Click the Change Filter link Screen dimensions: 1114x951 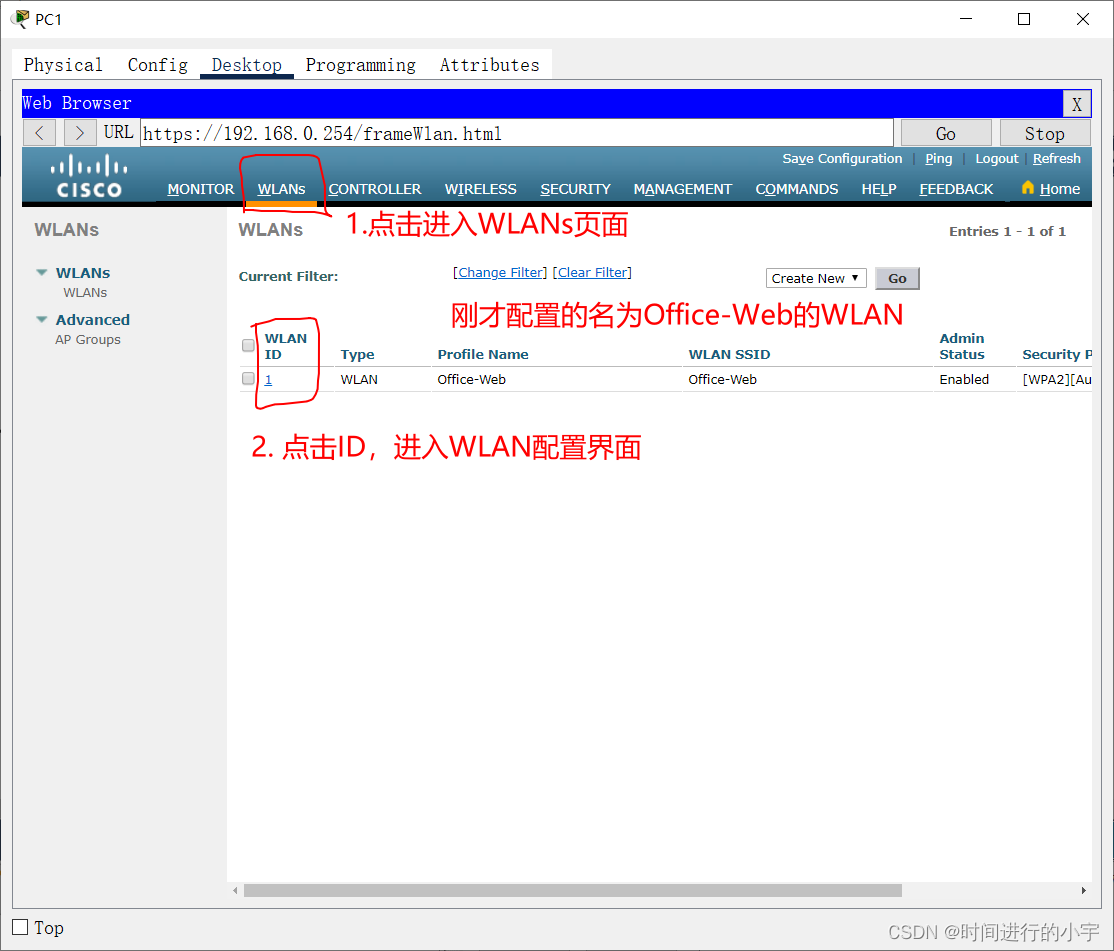(x=499, y=271)
